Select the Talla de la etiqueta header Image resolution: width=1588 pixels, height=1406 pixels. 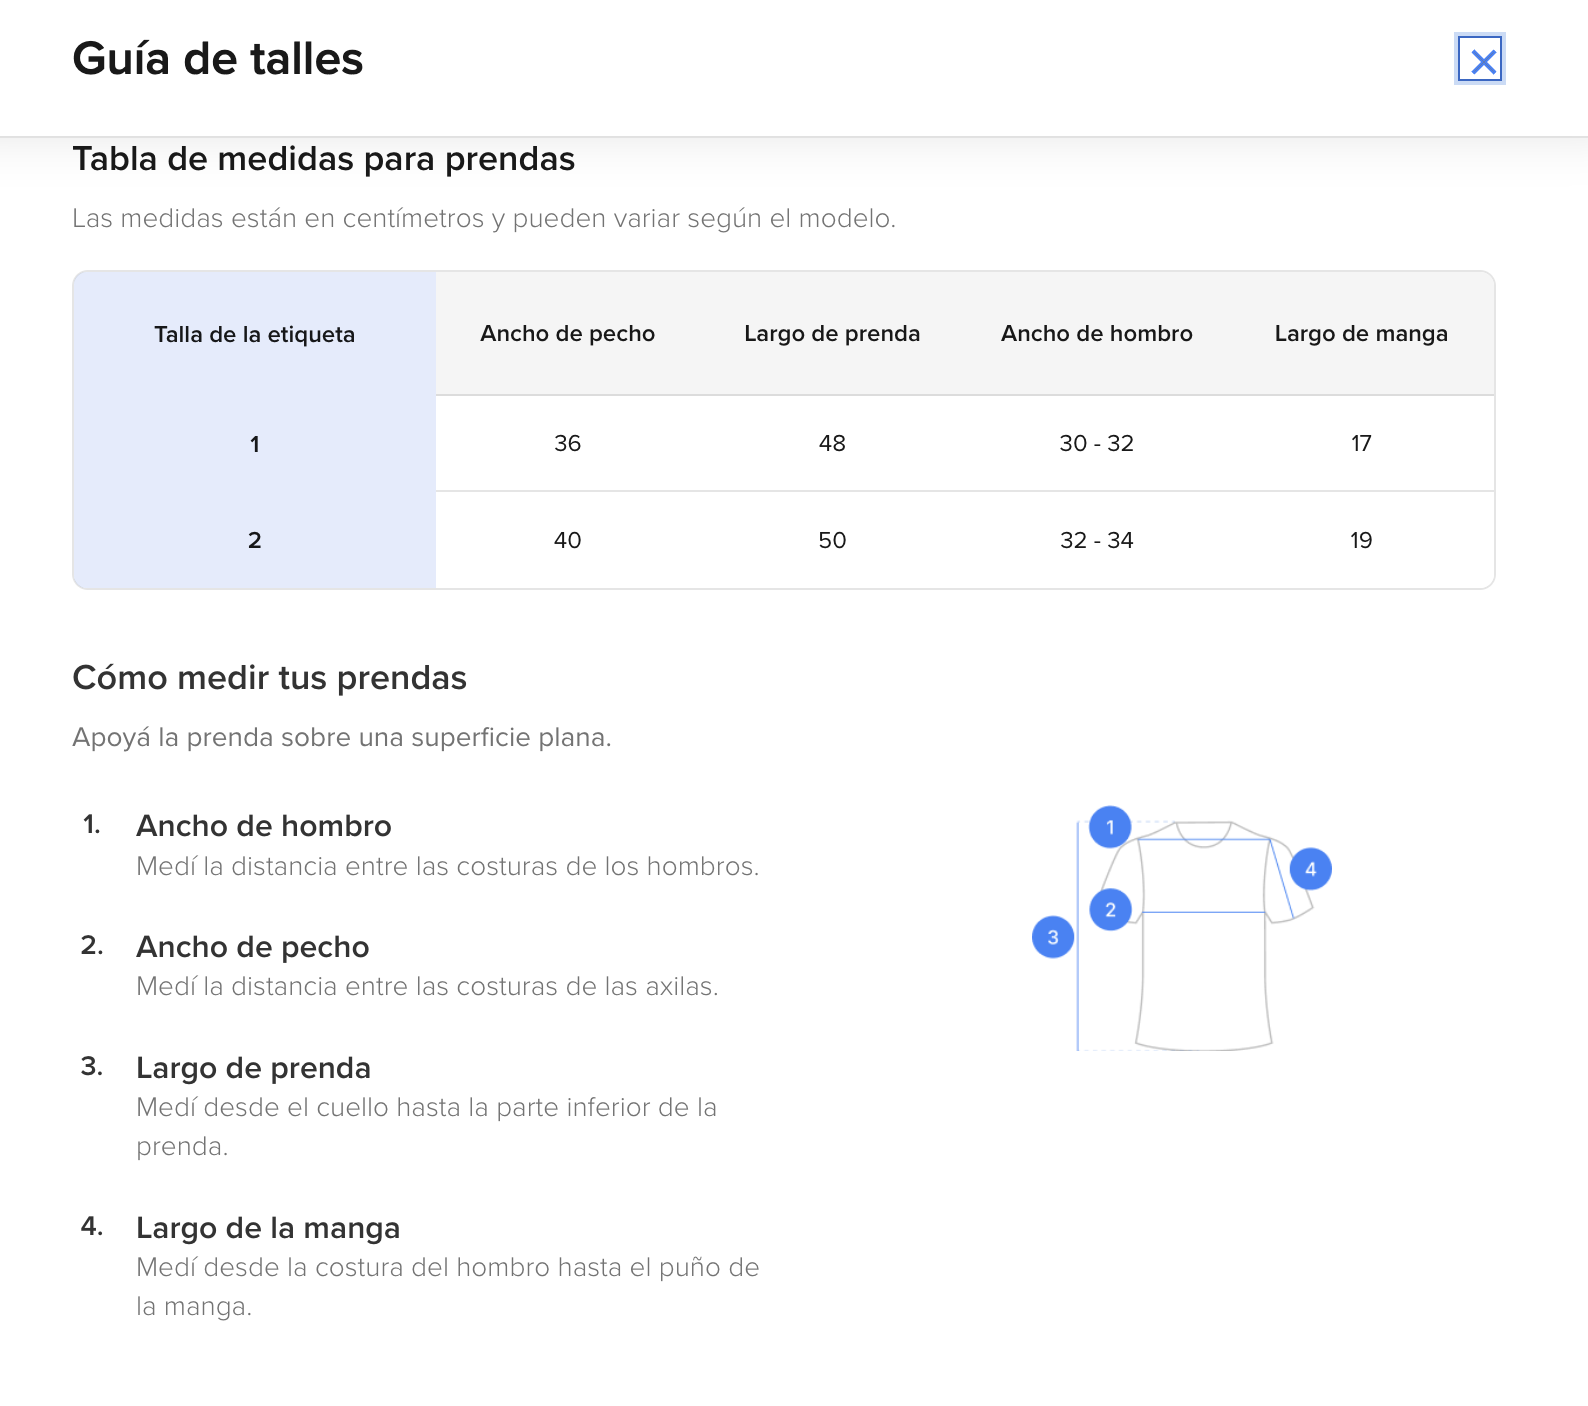point(254,334)
